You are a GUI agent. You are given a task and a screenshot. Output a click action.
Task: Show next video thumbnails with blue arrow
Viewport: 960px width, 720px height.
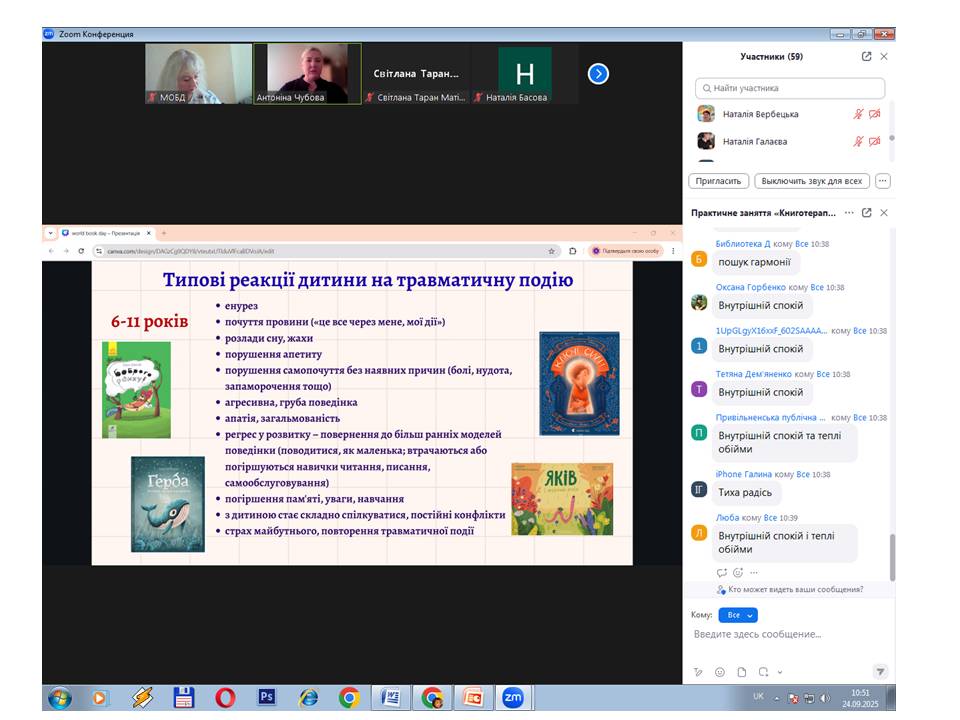[x=598, y=73]
